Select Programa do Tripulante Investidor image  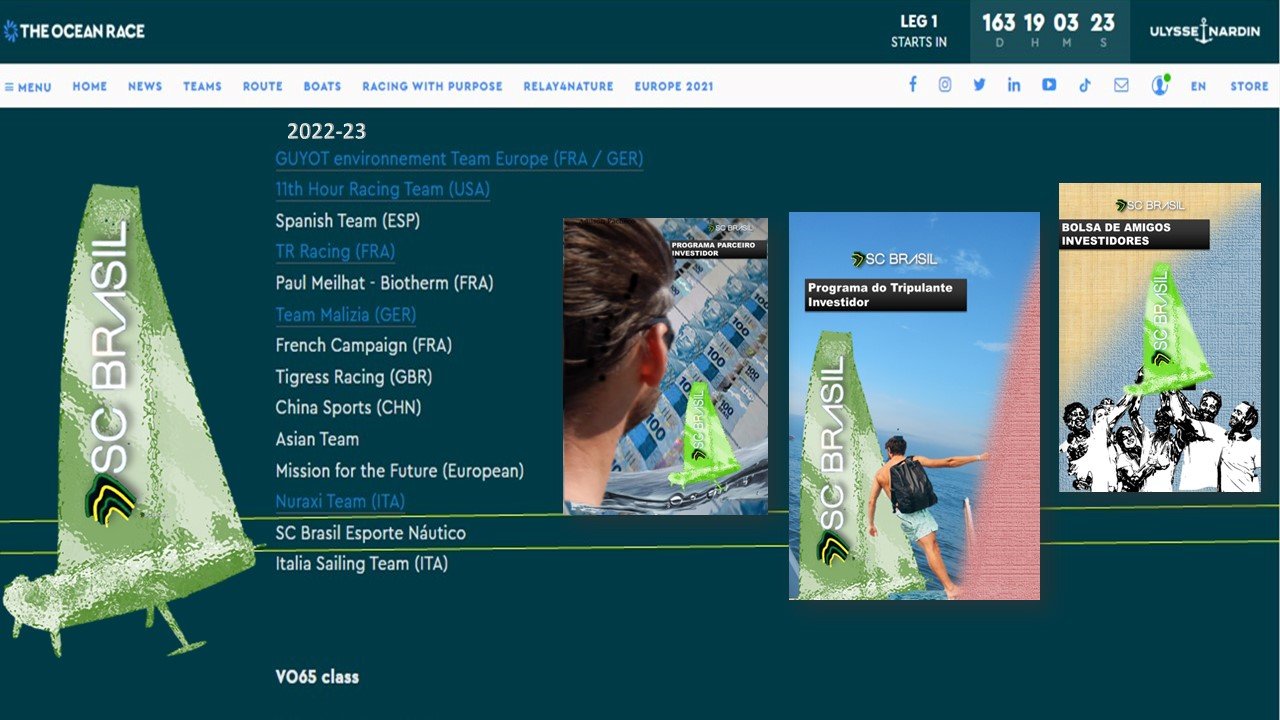tap(914, 405)
